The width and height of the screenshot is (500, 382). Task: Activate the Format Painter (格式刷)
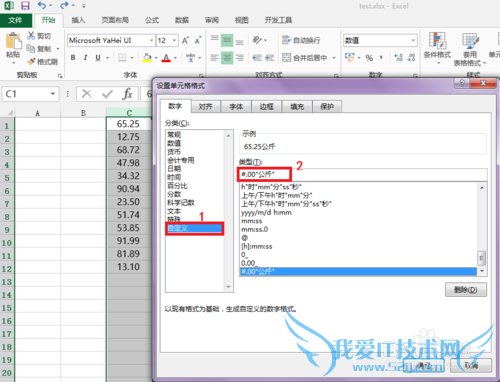[x=42, y=62]
